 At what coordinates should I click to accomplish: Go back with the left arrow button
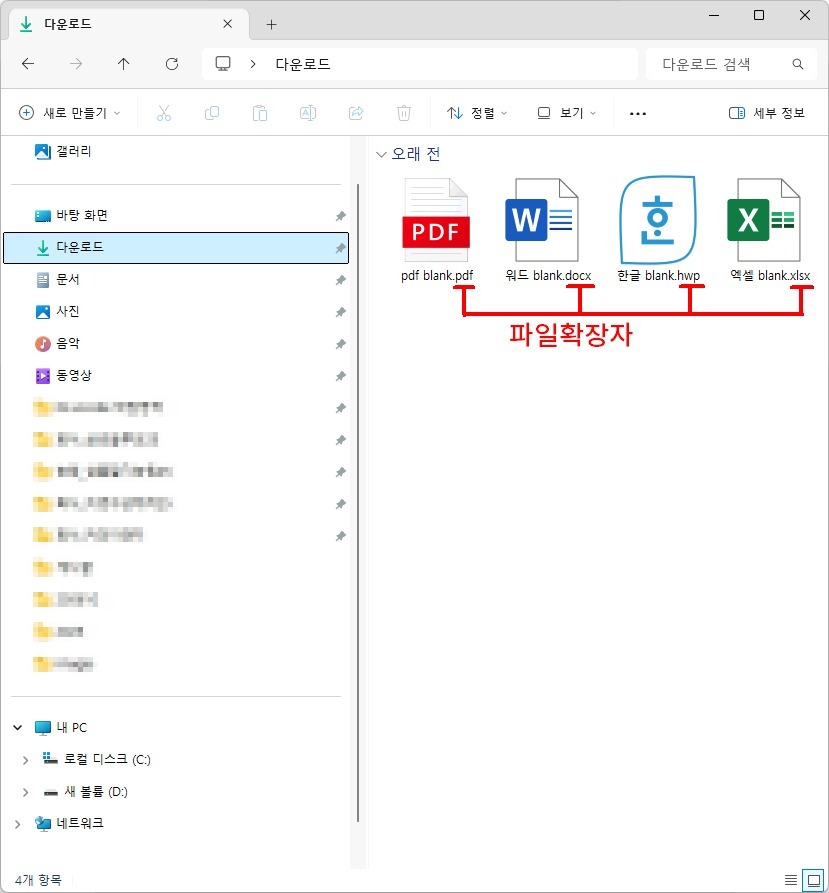point(28,64)
